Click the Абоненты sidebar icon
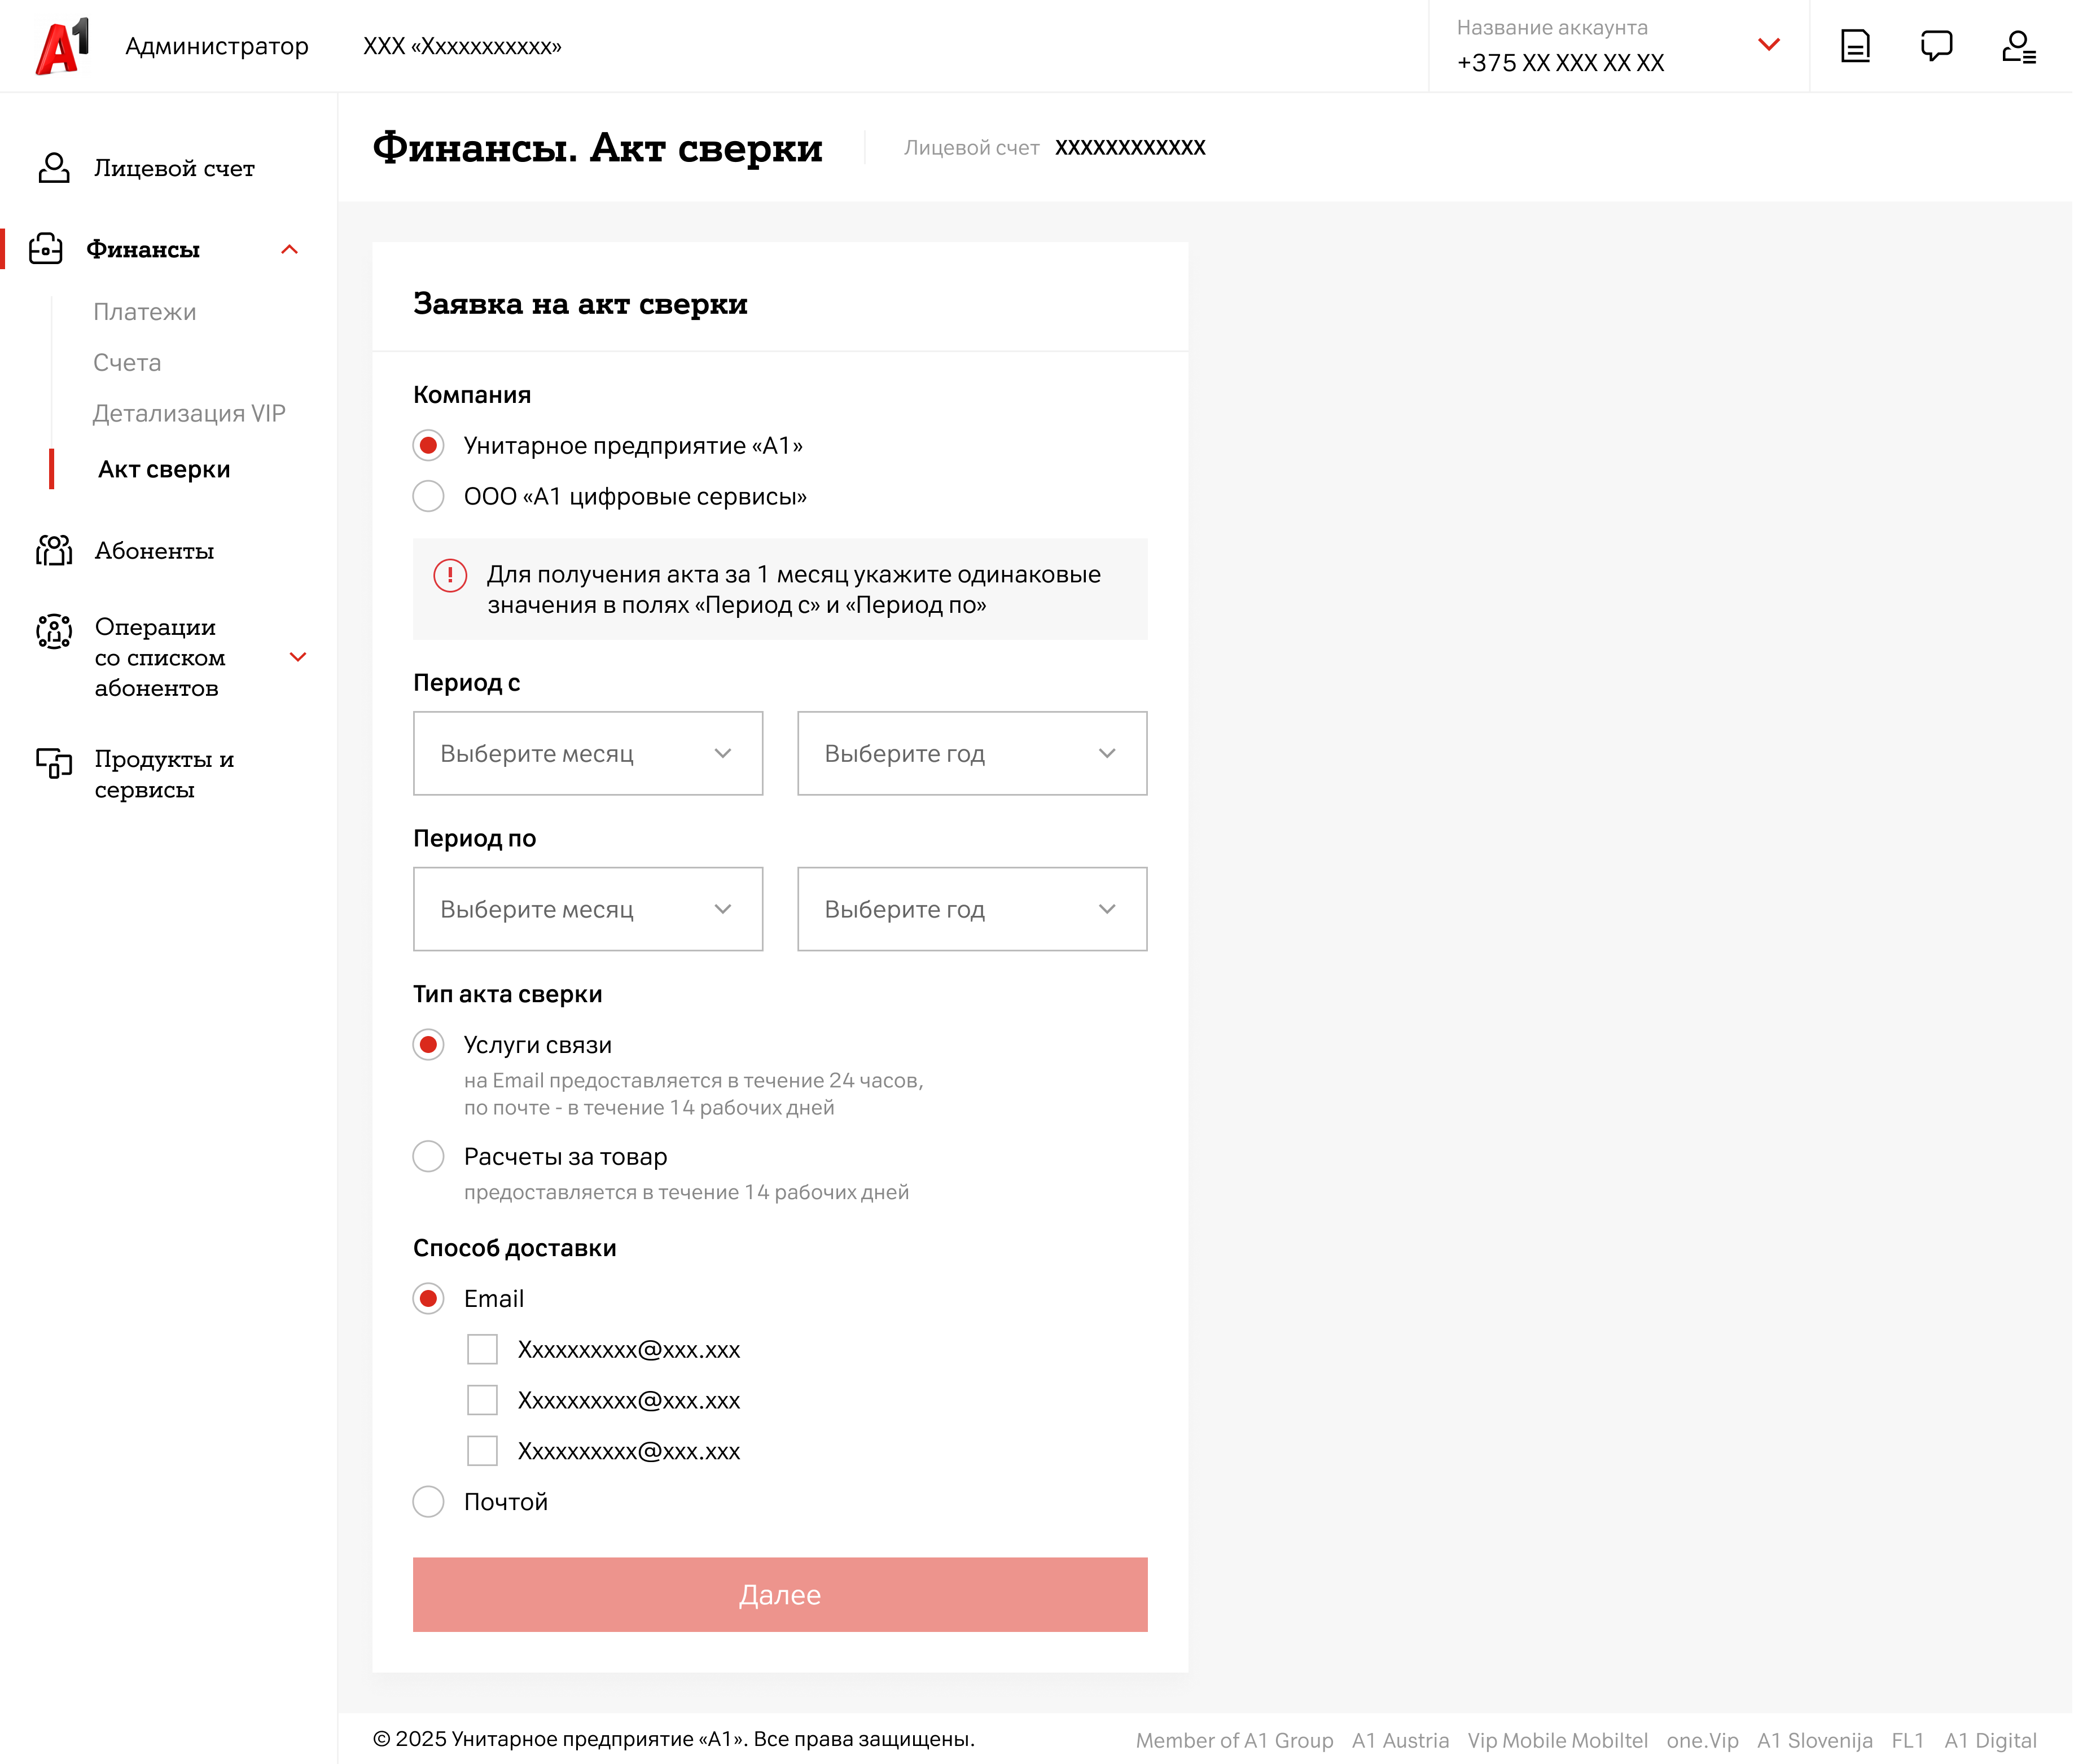Viewport: 2074px width, 1764px height. (54, 550)
